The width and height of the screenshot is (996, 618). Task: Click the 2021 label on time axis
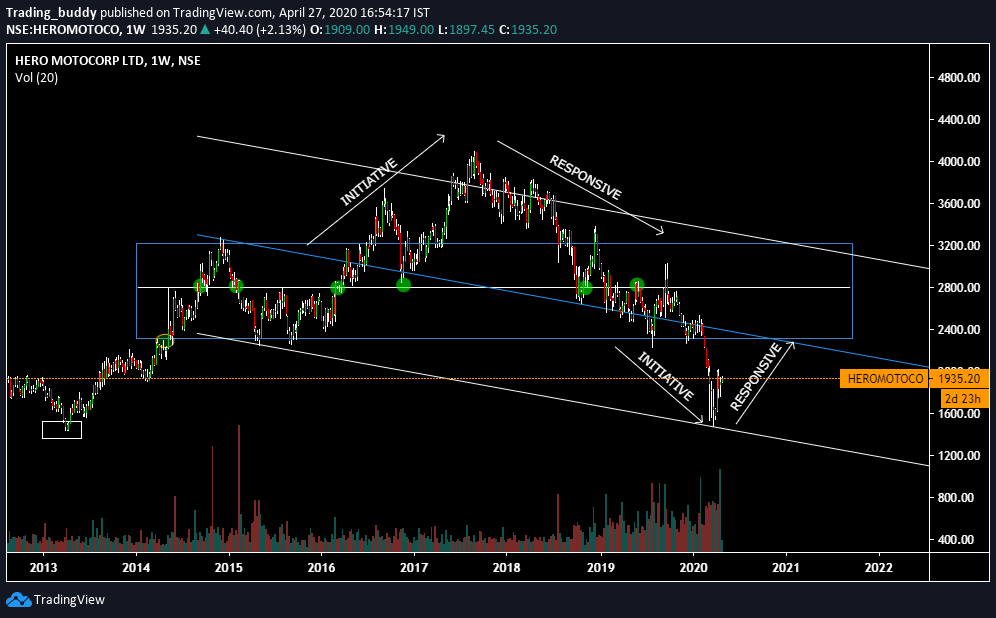pos(786,567)
